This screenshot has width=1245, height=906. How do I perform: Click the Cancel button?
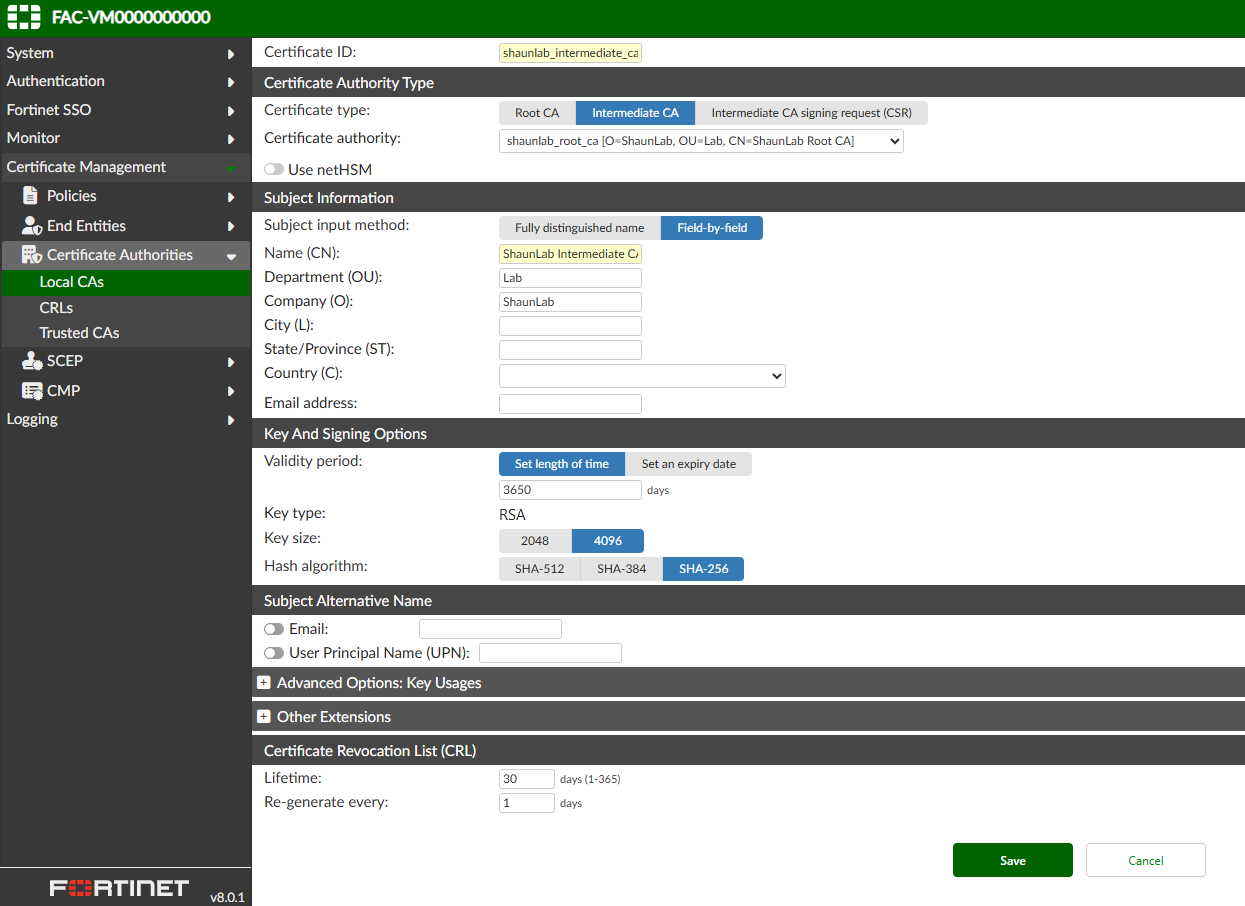coord(1146,860)
